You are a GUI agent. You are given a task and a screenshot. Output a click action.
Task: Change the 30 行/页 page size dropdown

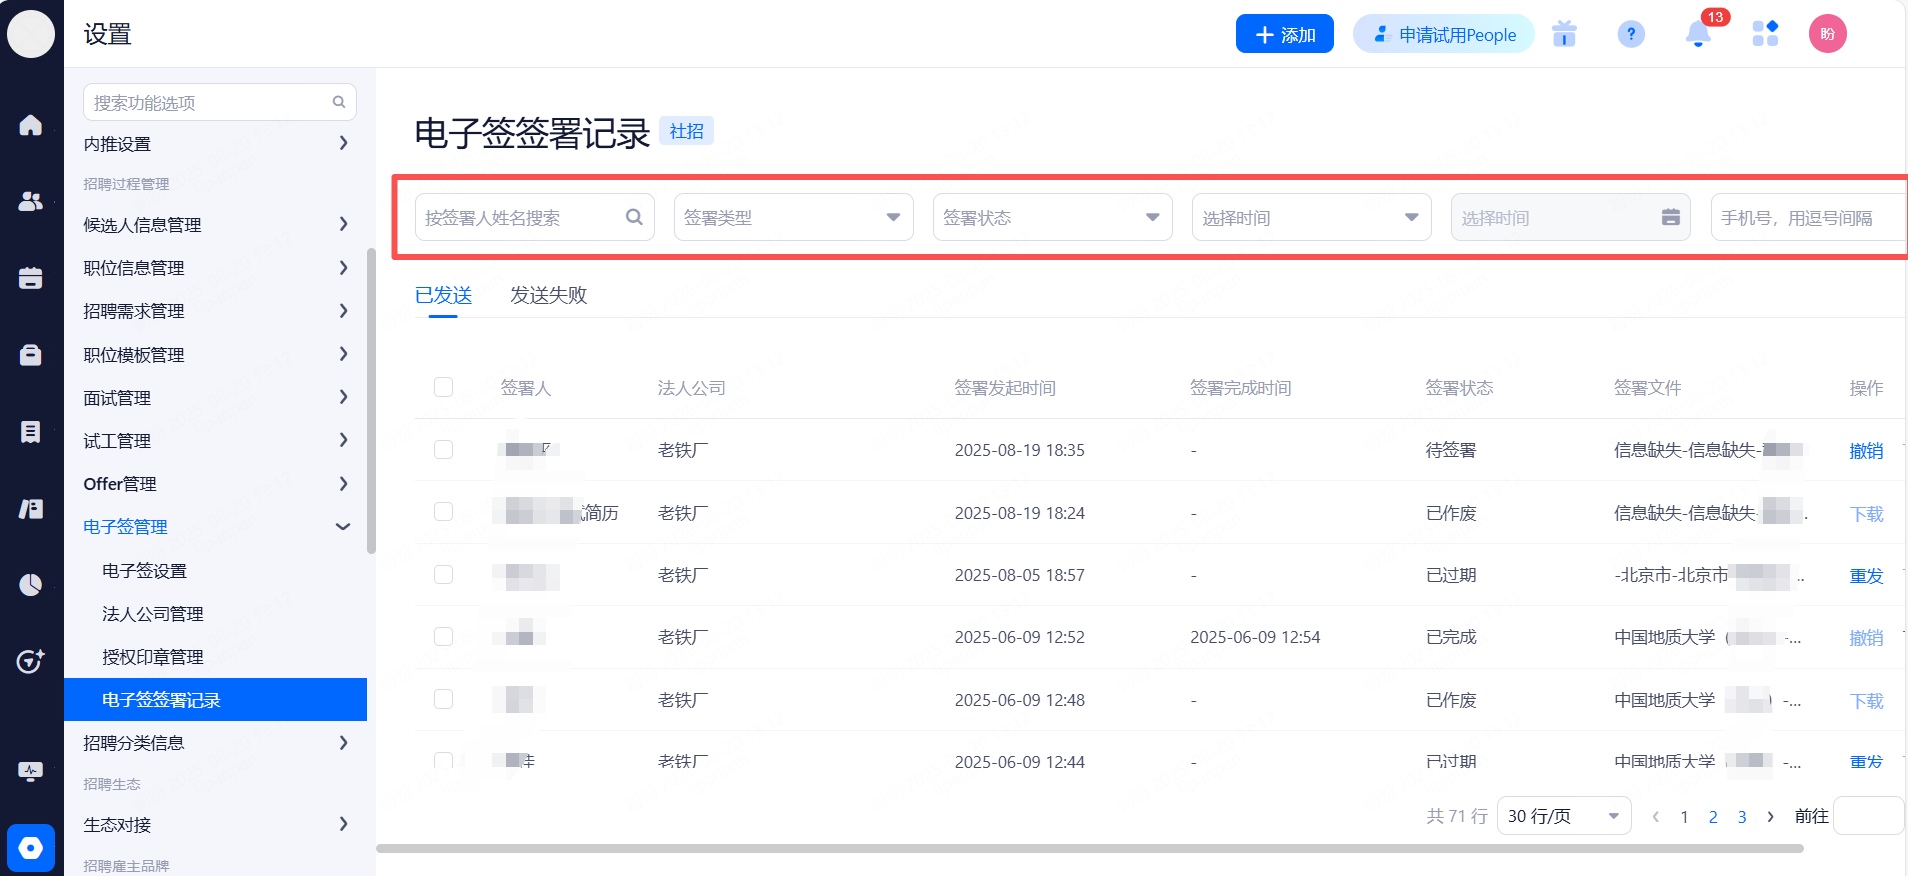pos(1563,816)
